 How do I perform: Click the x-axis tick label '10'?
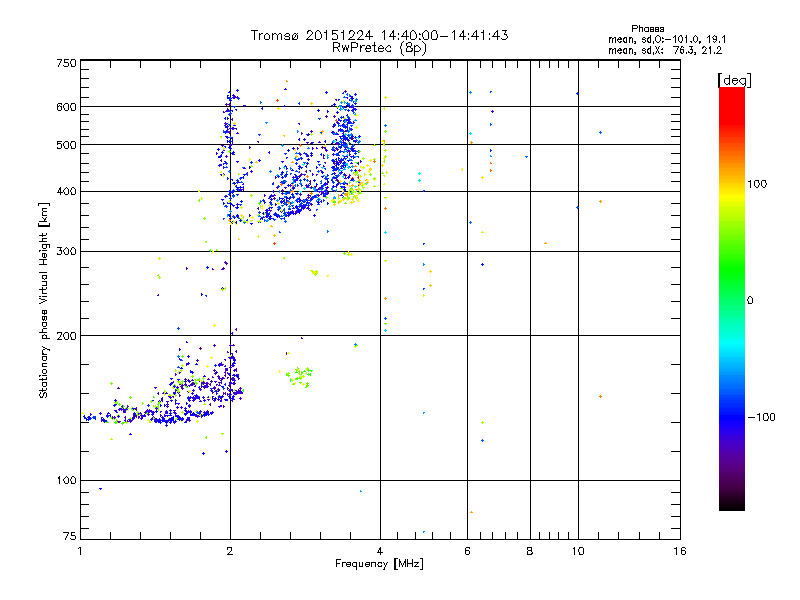(578, 551)
